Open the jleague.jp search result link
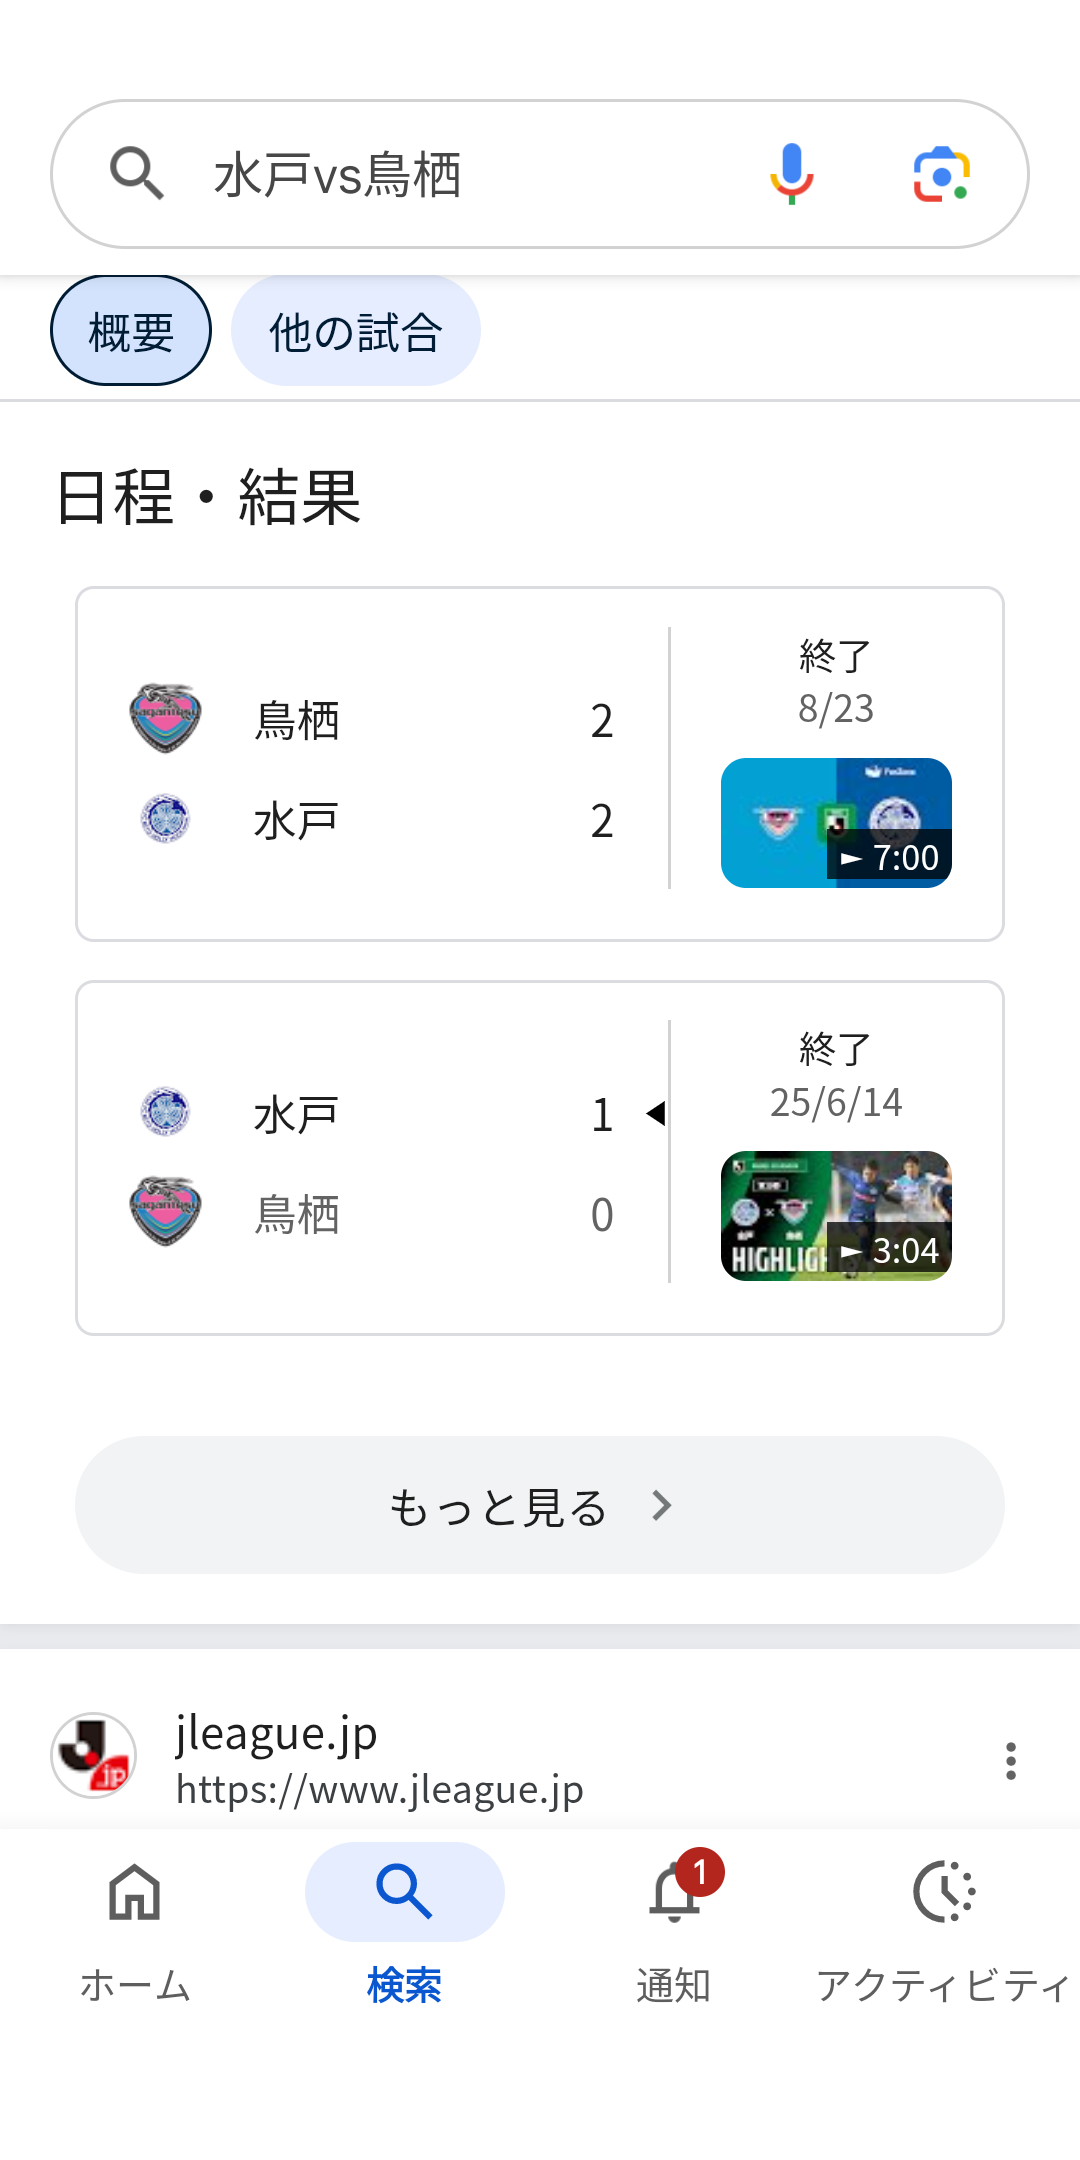The width and height of the screenshot is (1080, 2160). tap(380, 1760)
